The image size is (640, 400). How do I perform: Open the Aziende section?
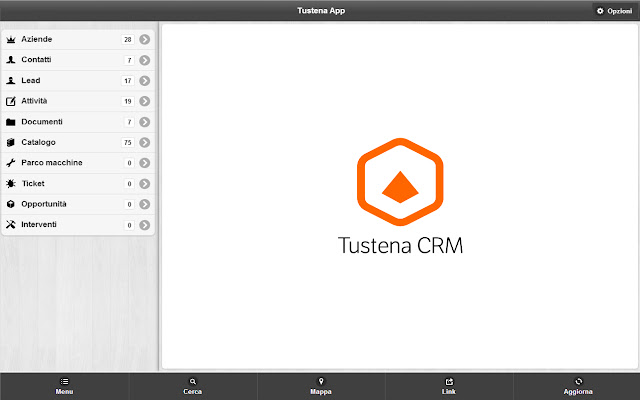point(78,40)
